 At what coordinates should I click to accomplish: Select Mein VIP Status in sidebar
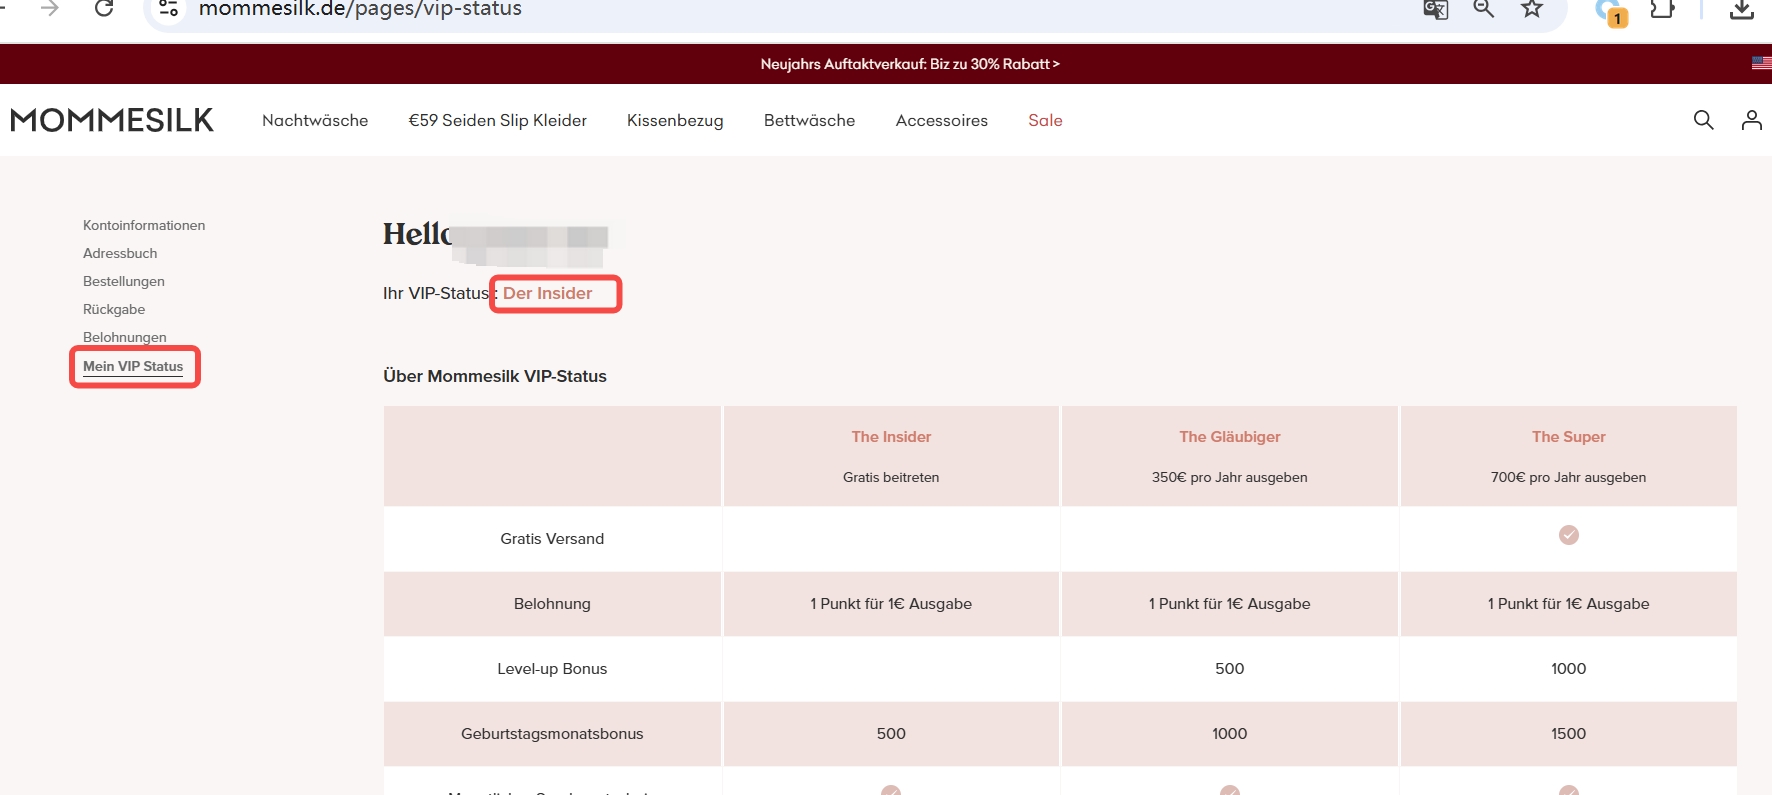coord(133,366)
